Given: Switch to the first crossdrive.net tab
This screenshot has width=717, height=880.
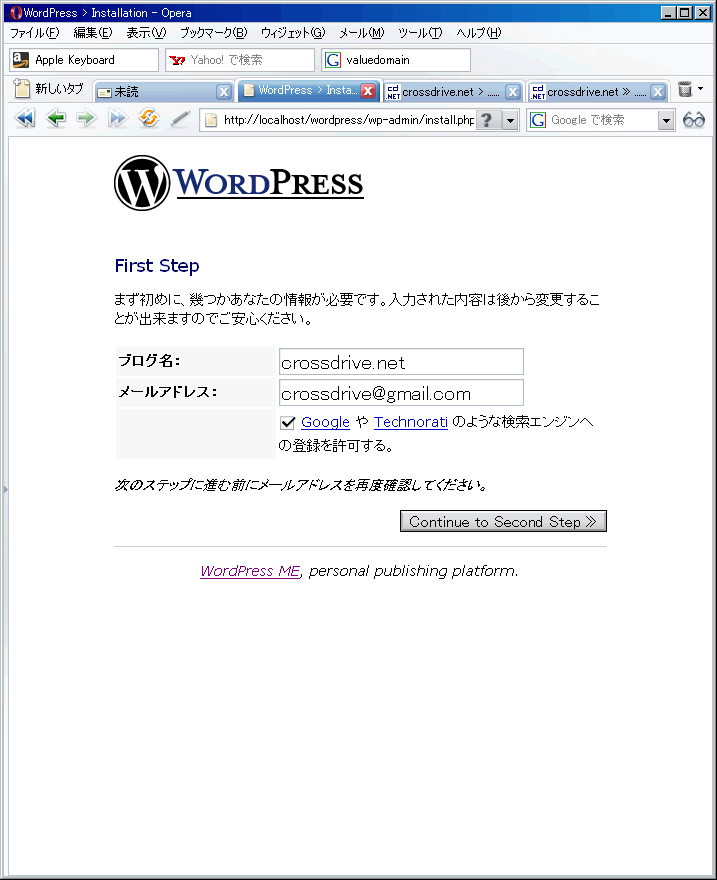Looking at the screenshot, I should coord(453,92).
